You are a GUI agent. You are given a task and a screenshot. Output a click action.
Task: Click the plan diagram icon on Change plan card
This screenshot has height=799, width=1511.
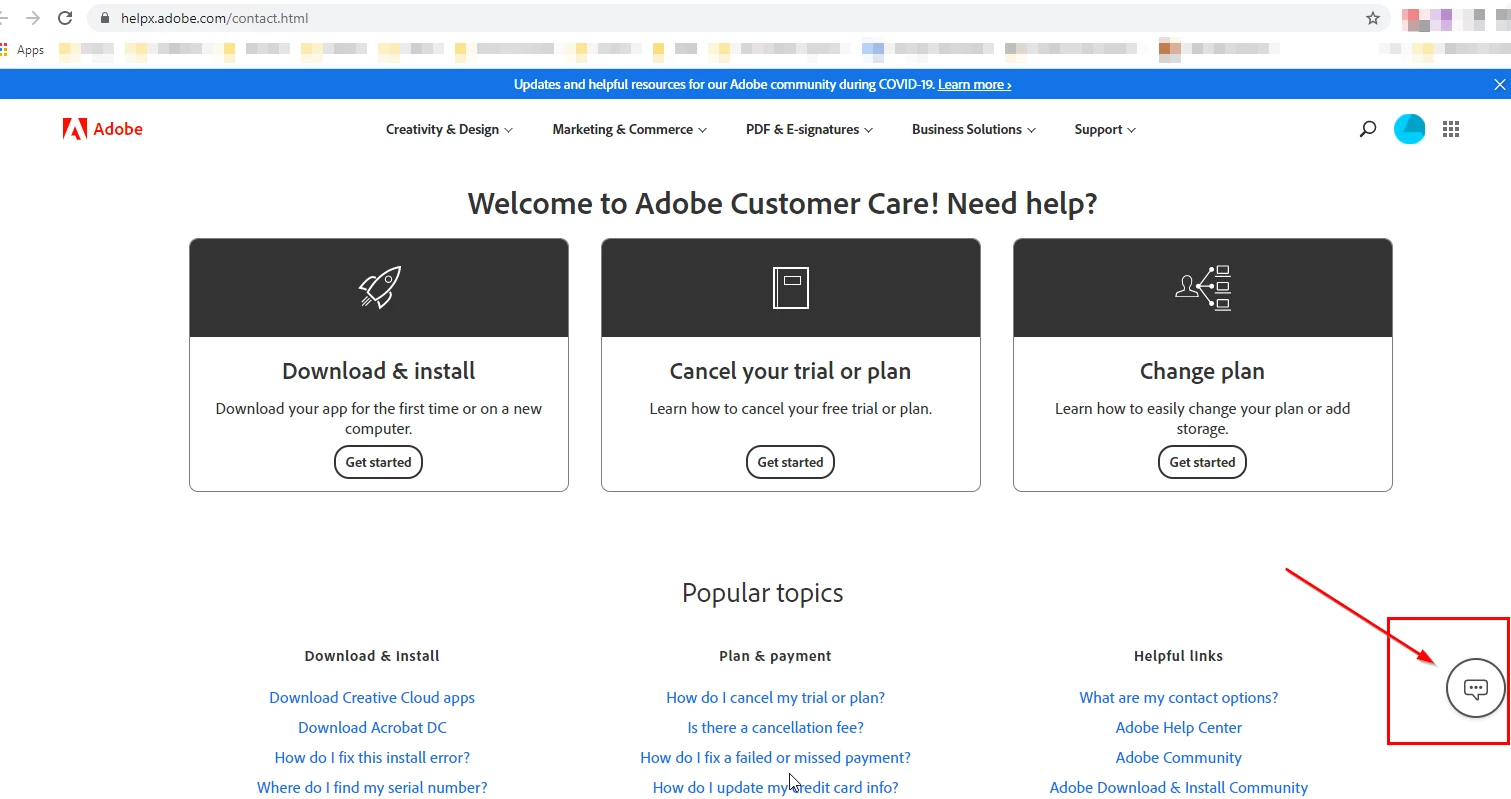coord(1202,287)
